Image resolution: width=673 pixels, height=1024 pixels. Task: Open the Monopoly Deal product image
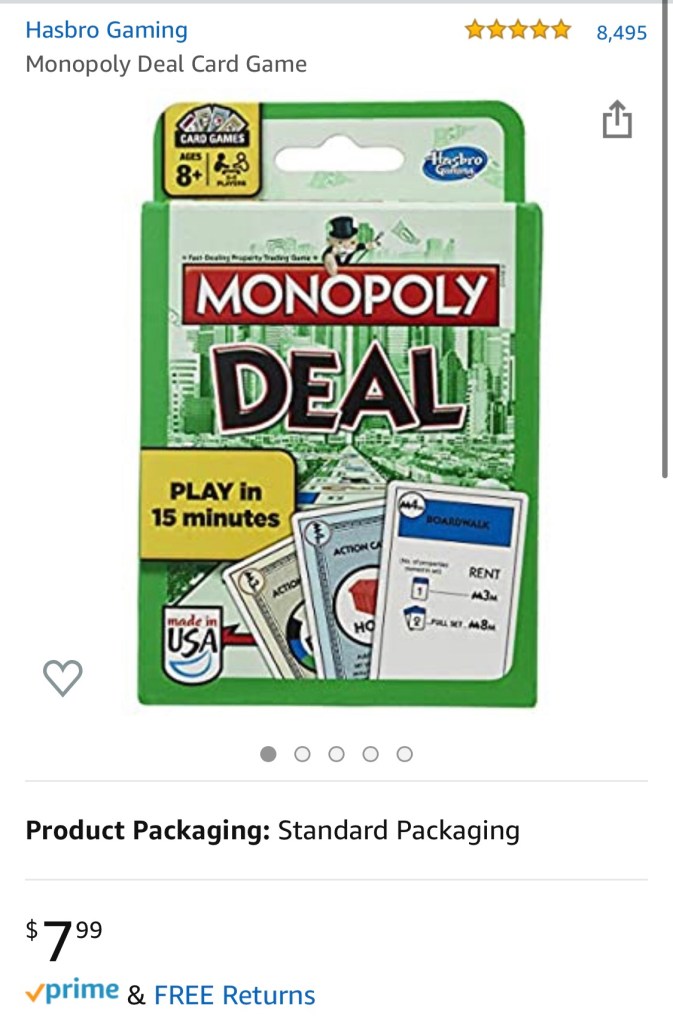pos(339,404)
